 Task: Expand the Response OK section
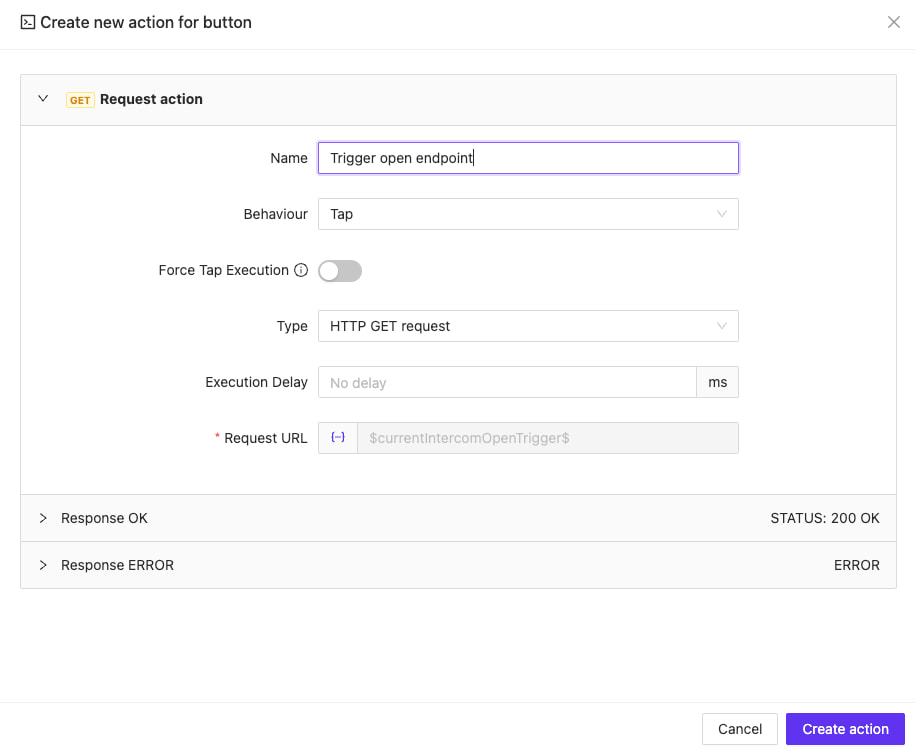(42, 518)
